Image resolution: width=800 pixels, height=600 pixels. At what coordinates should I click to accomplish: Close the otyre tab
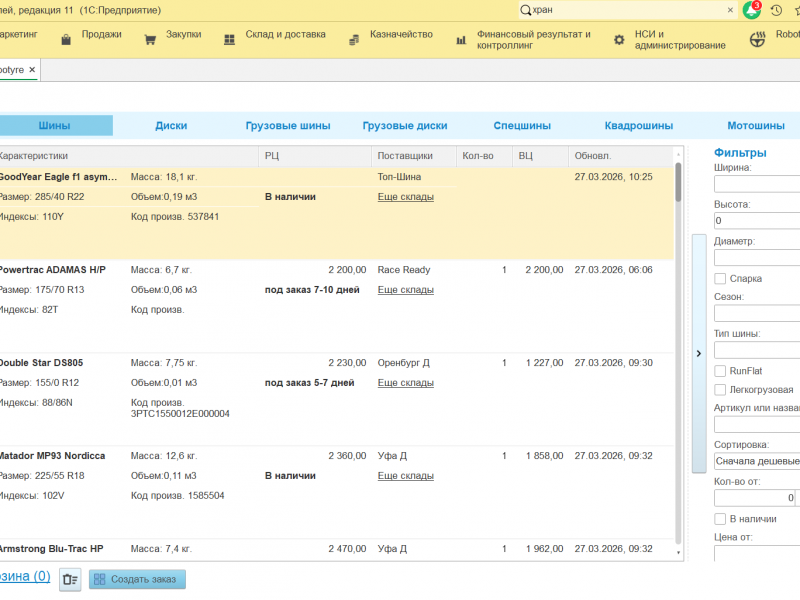point(32,69)
